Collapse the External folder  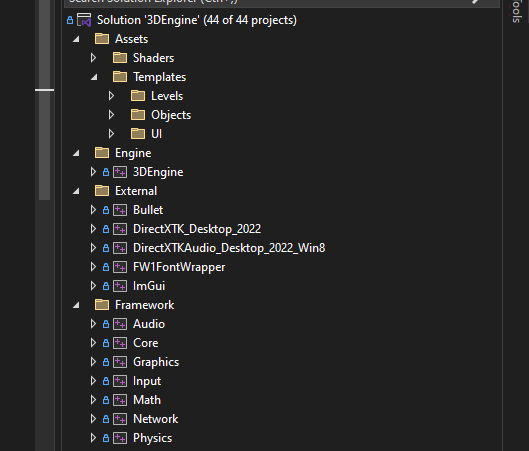76,192
